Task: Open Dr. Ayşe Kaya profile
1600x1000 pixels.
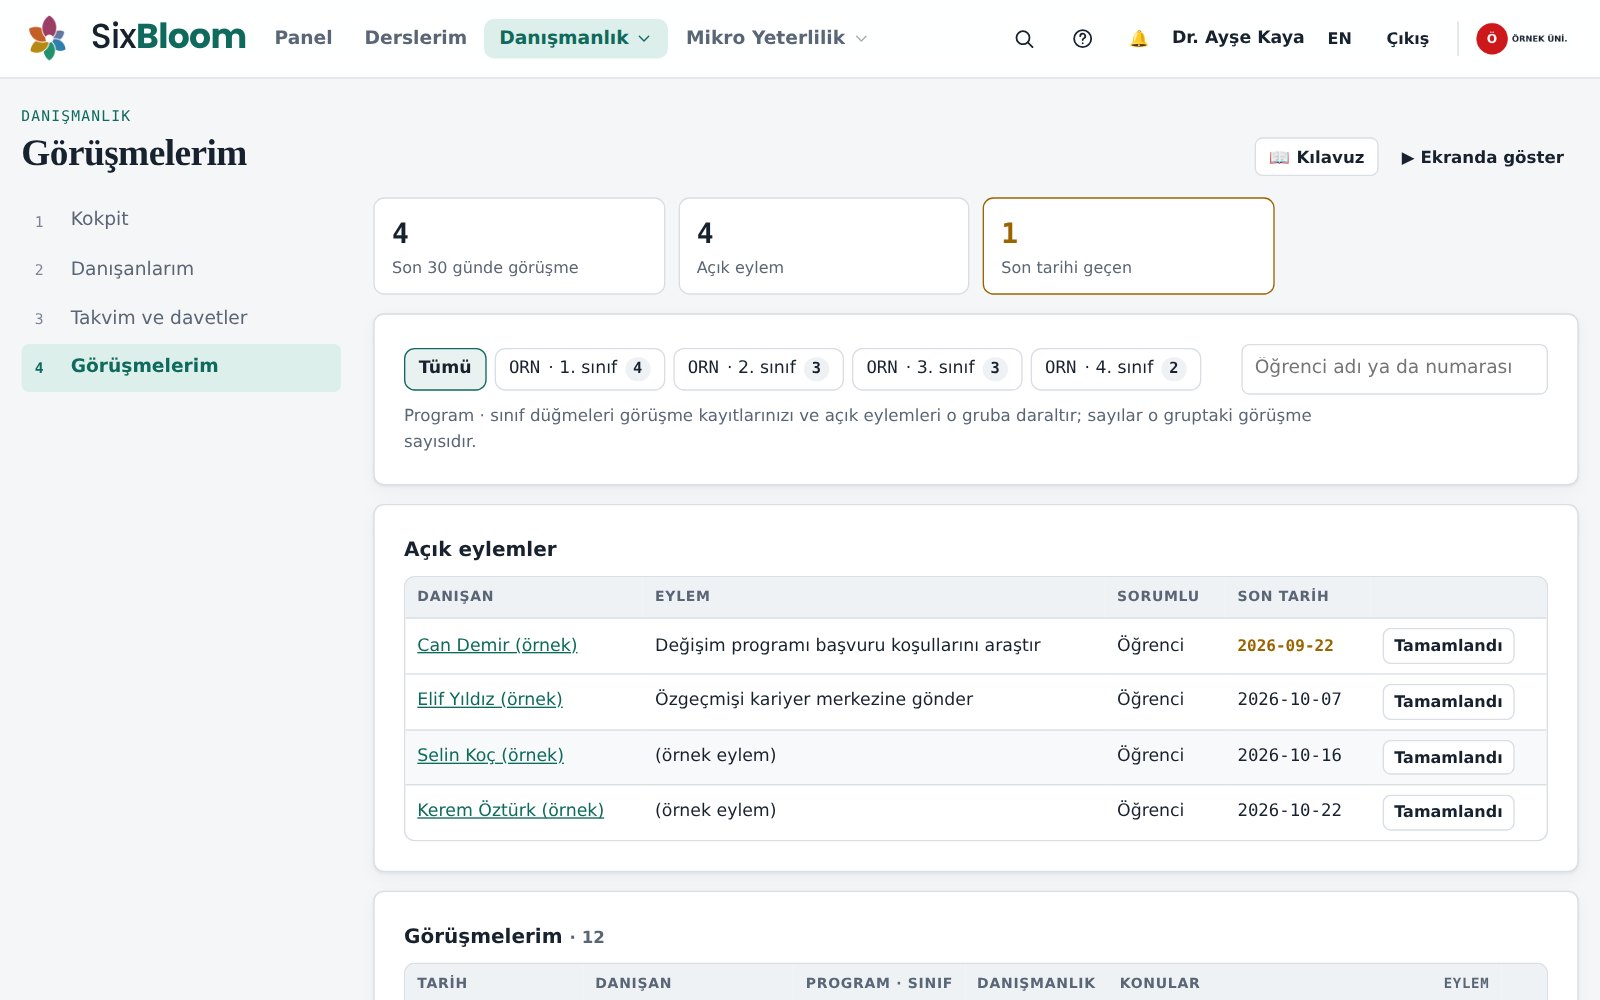Action: 1237,38
